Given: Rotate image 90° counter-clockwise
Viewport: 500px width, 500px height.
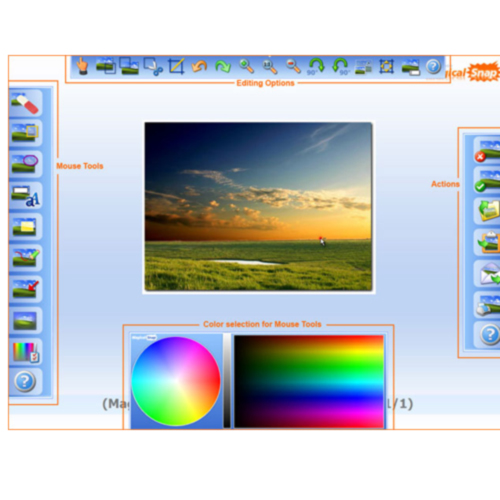Looking at the screenshot, I should coord(340,66).
